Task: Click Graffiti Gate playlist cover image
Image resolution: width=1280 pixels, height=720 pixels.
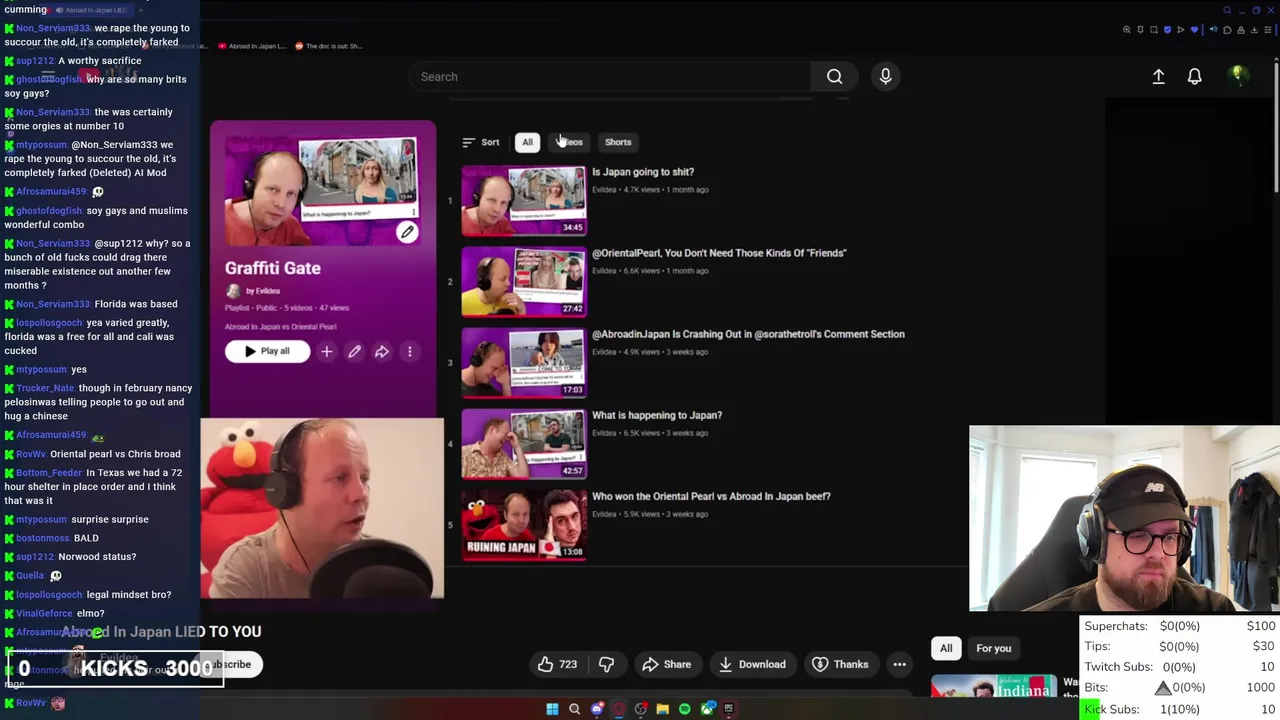Action: 322,190
